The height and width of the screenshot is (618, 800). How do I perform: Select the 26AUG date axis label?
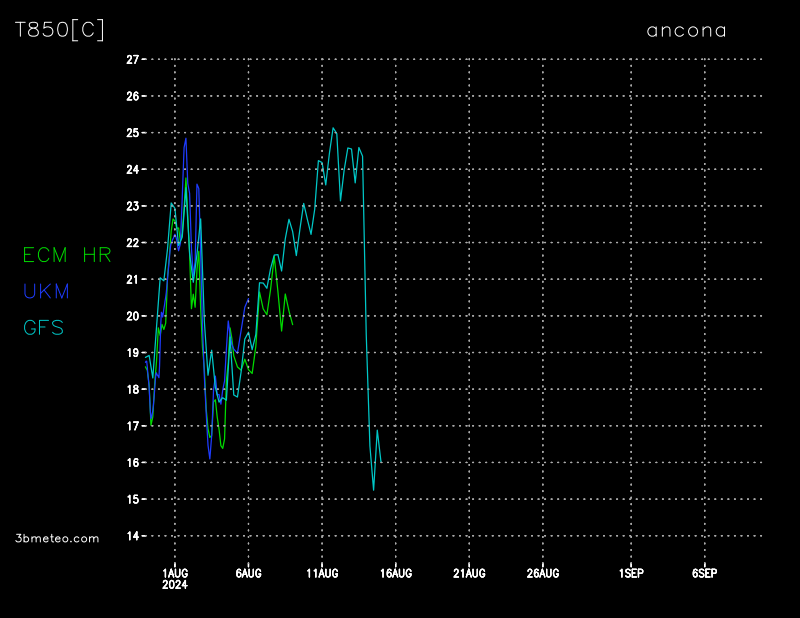point(542,573)
